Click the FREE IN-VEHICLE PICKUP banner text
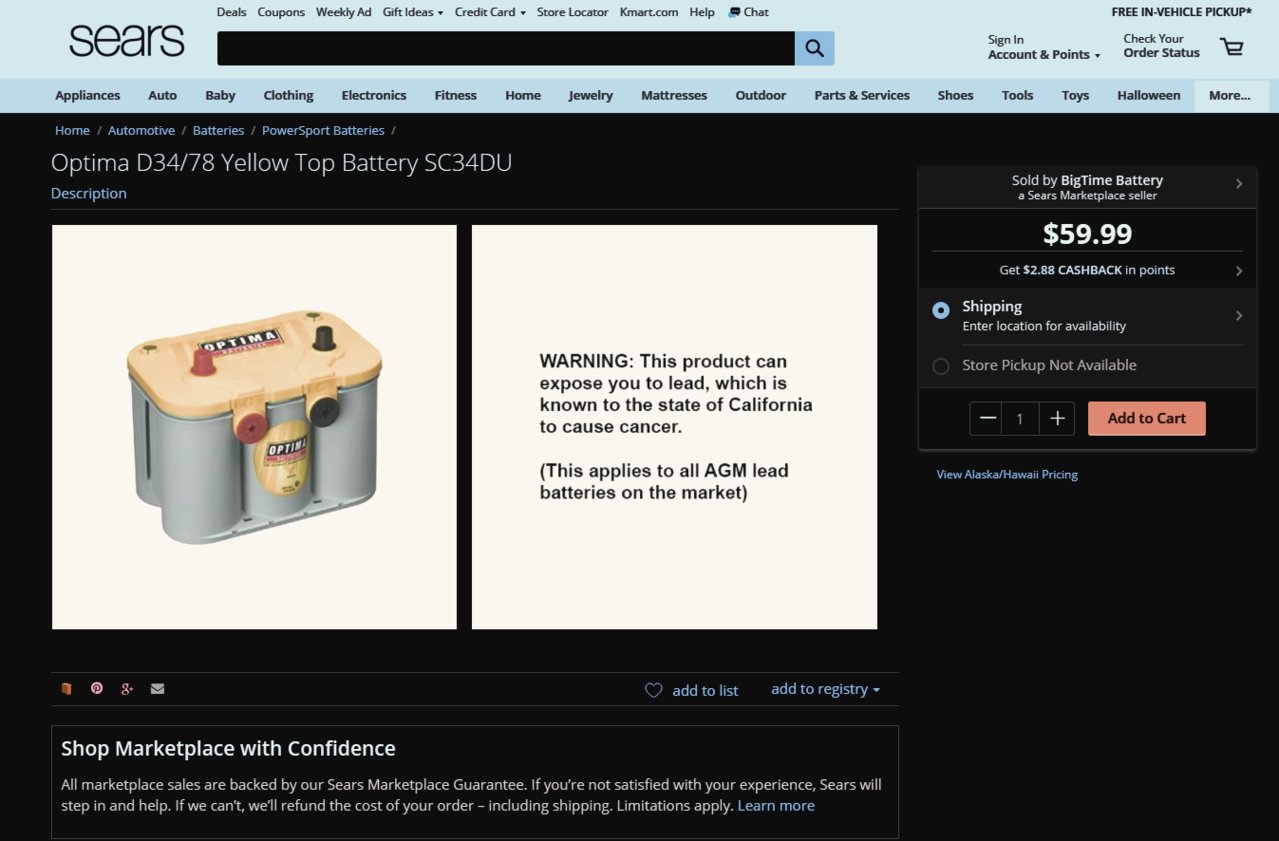Screen dimensions: 1279x841 (1182, 12)
